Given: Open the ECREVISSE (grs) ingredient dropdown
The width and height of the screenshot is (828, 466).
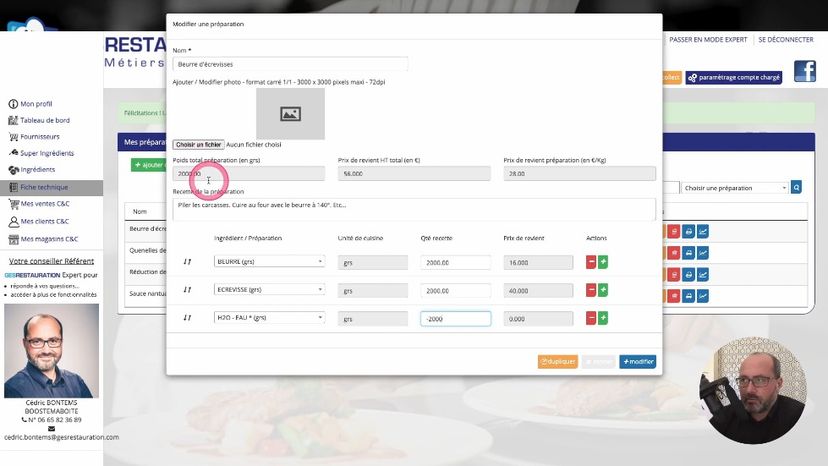Looking at the screenshot, I should [269, 289].
